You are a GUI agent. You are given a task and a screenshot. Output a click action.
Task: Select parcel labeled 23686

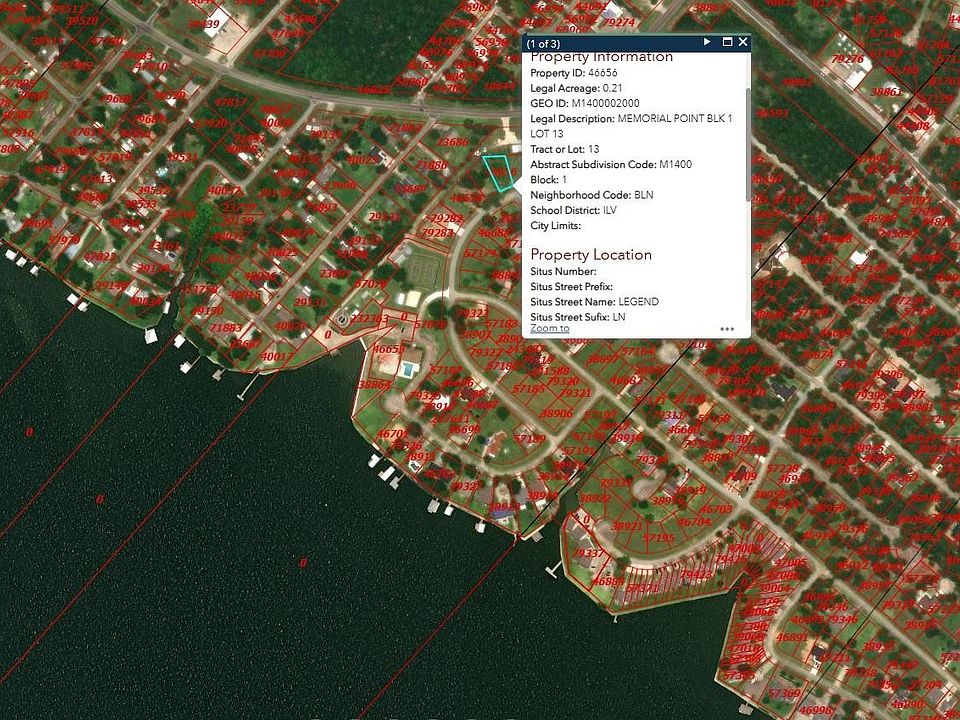(x=453, y=142)
